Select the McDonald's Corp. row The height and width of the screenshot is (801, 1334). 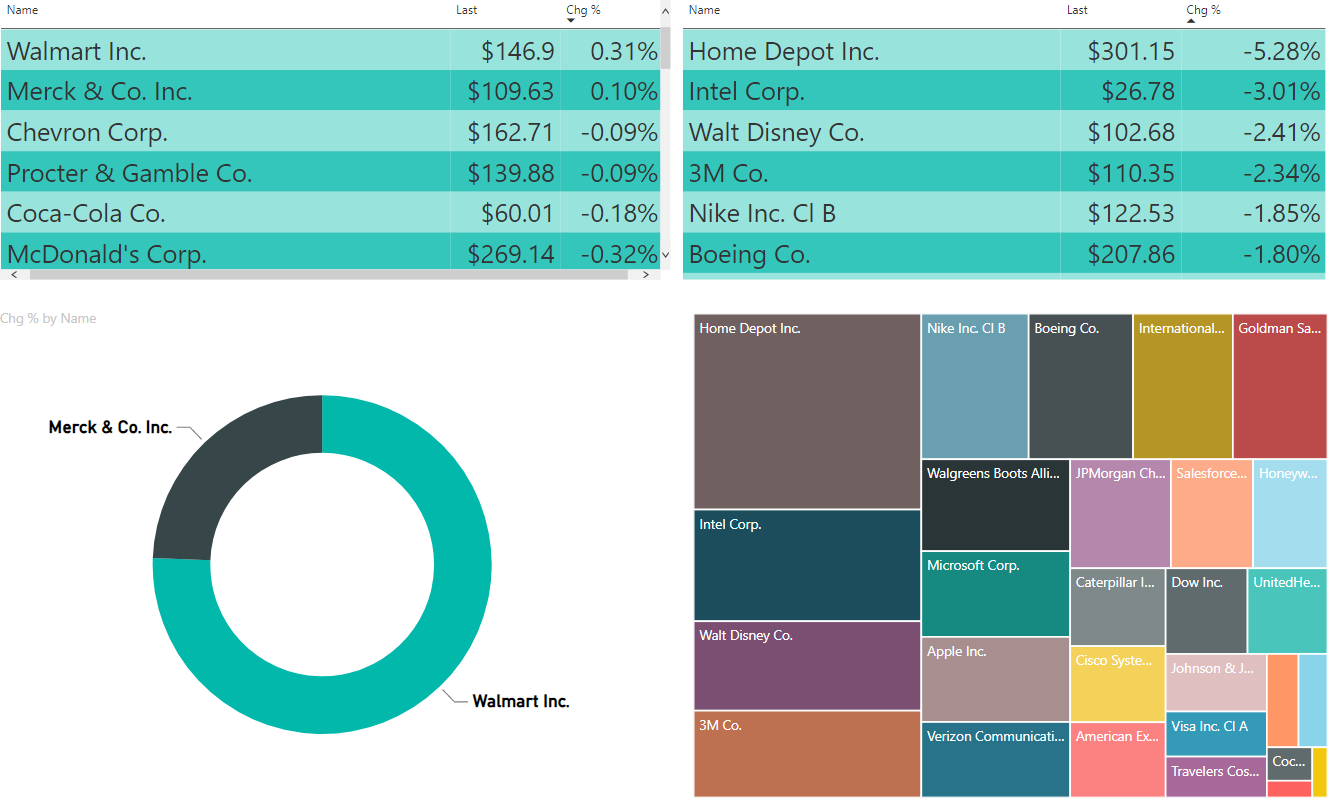coord(330,251)
